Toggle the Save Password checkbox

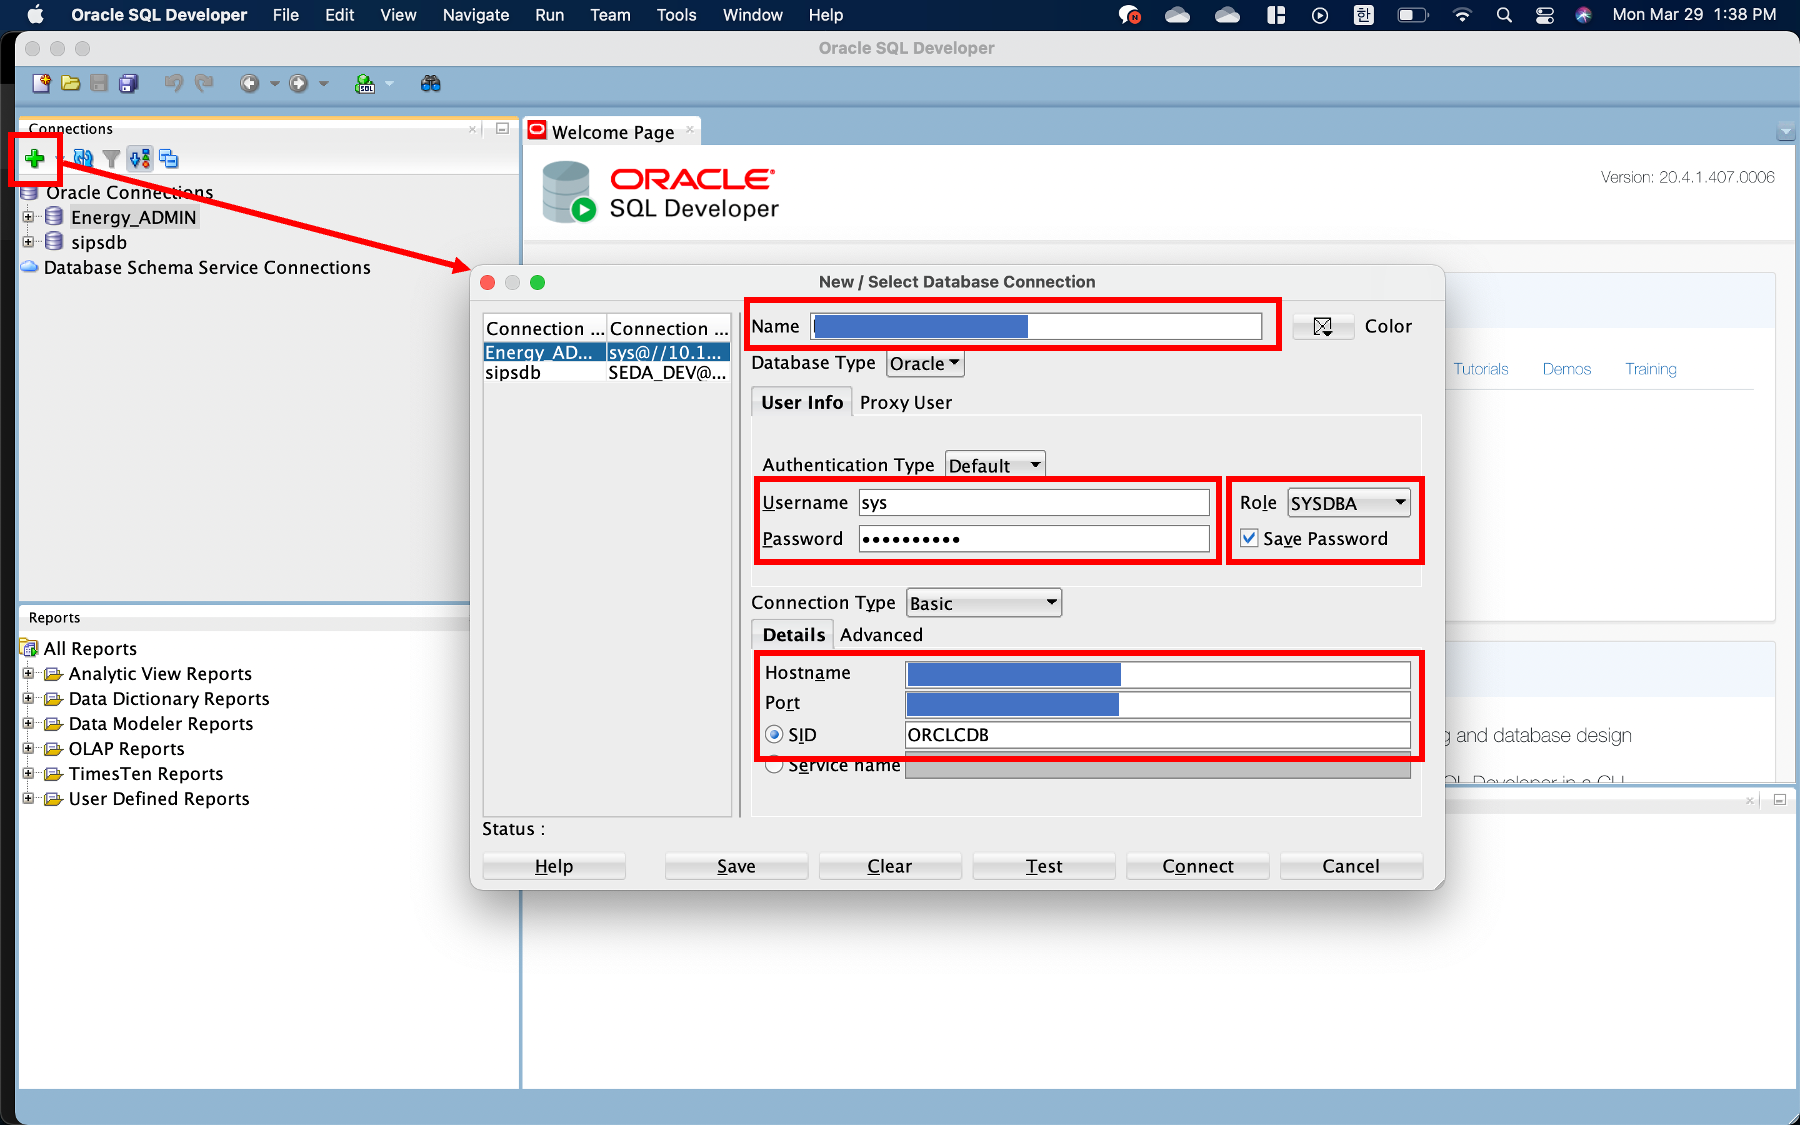click(1249, 538)
